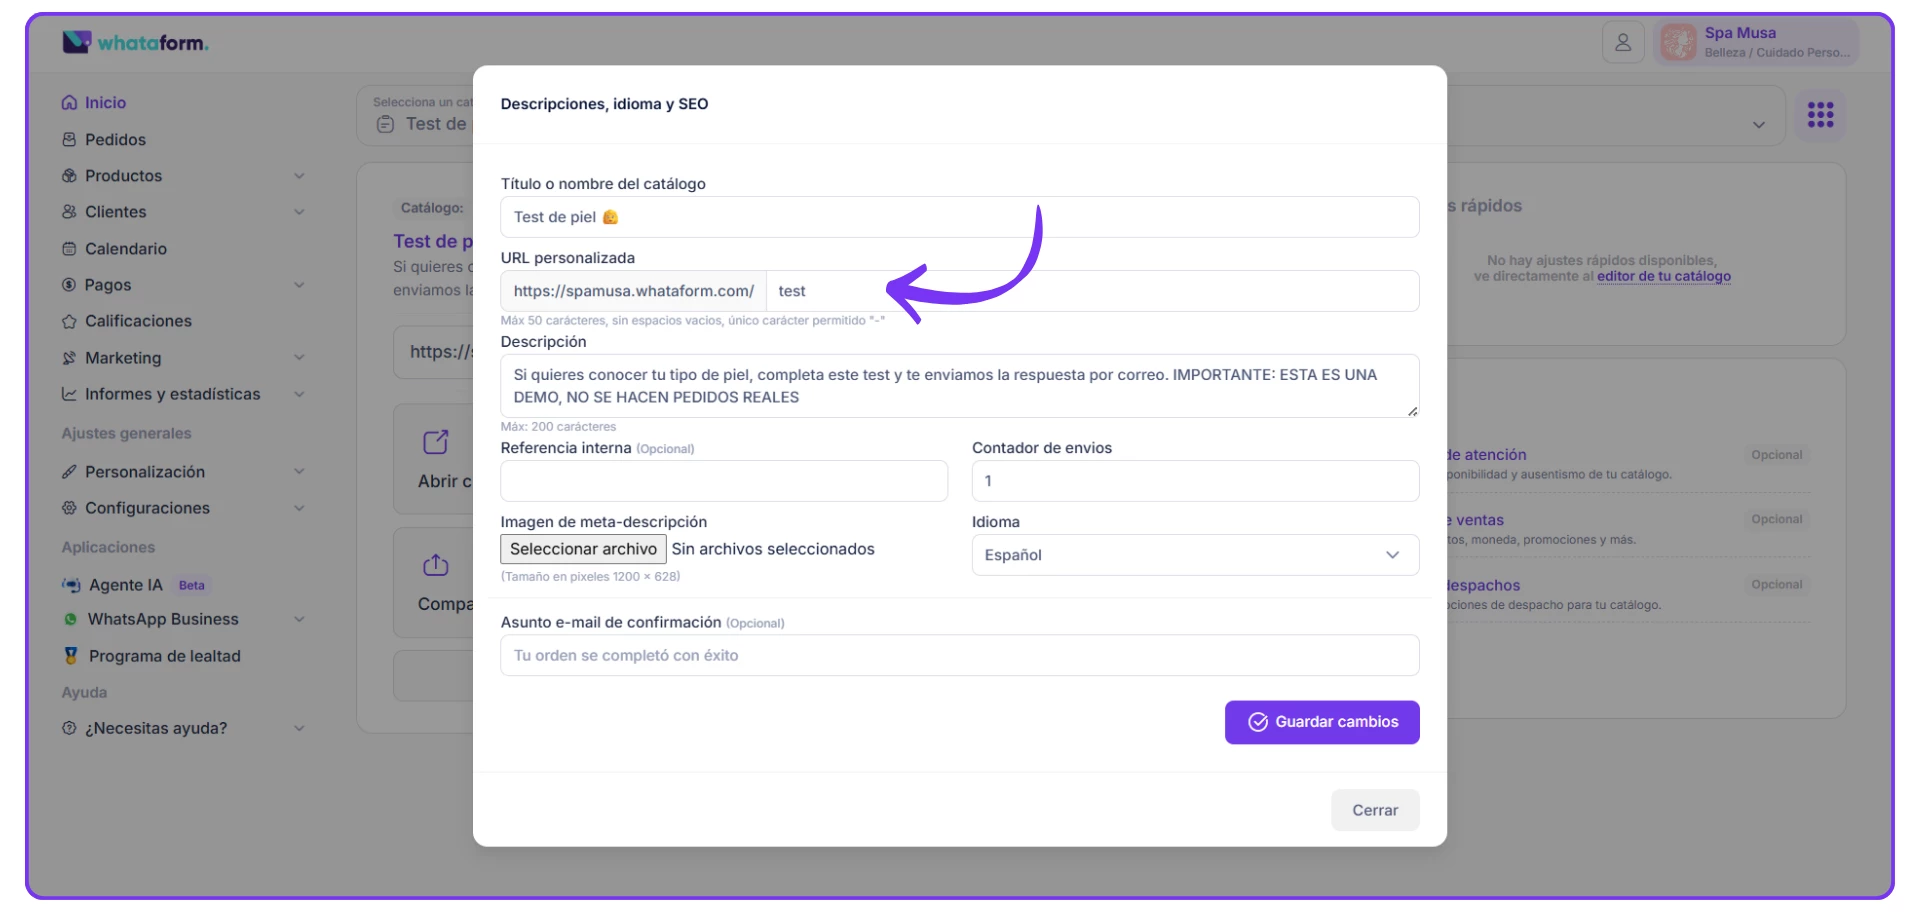Expand the Marketing menu chevron
The height and width of the screenshot is (912, 1920).
[299, 358]
